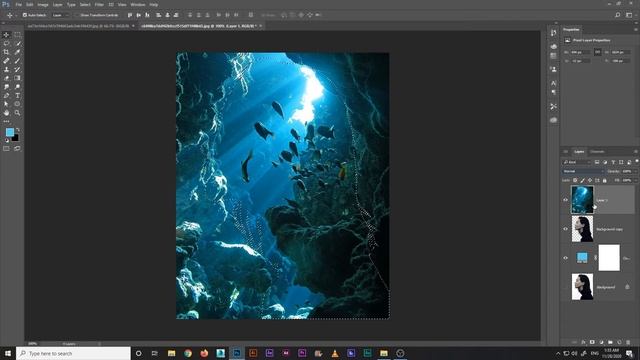Select the Rectangular Marquee tool
The image size is (640, 360).
point(17,35)
